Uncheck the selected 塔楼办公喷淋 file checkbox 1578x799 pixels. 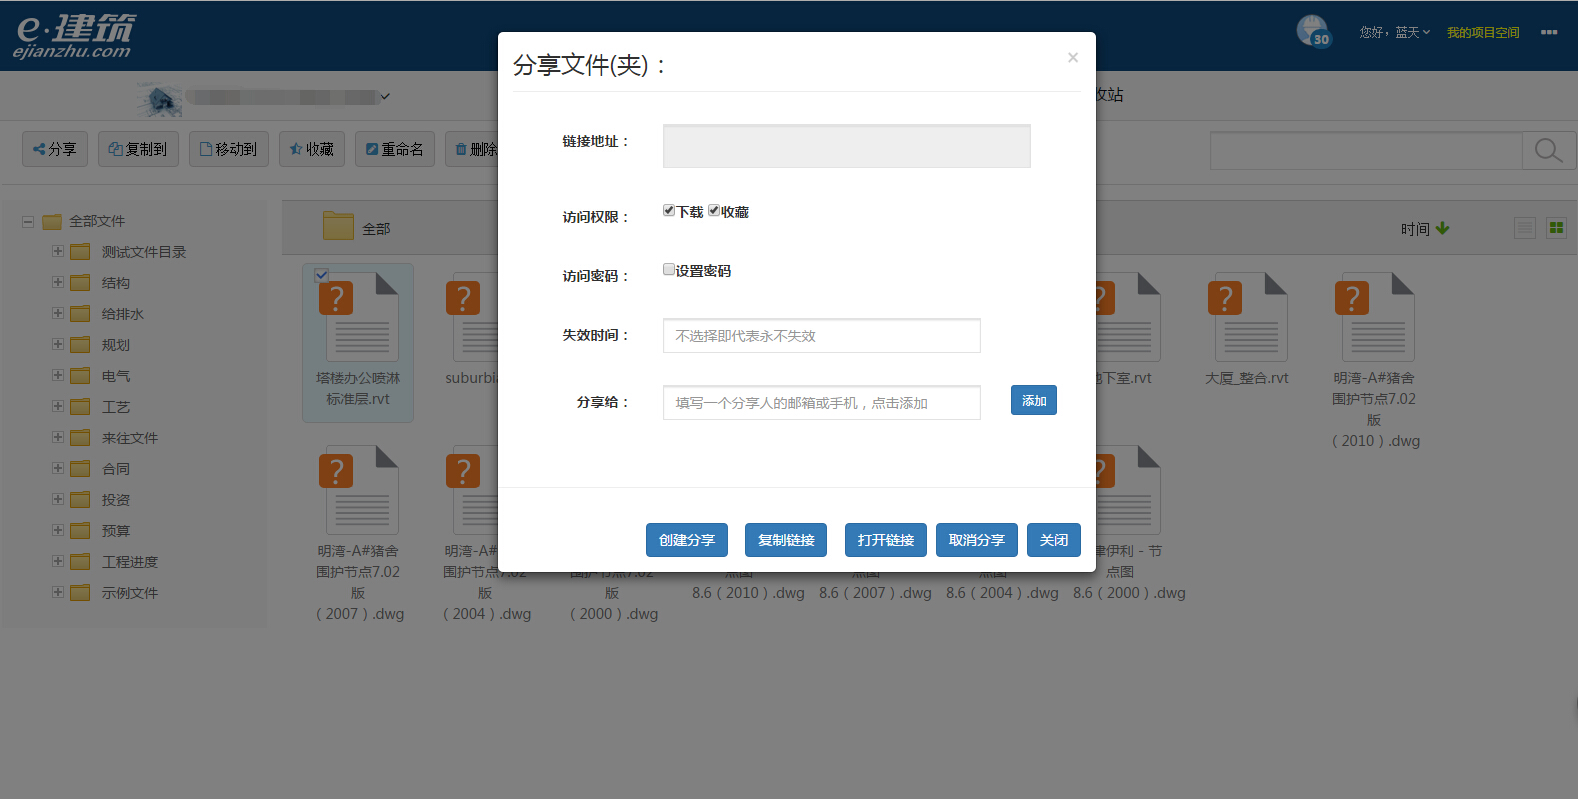coord(321,274)
